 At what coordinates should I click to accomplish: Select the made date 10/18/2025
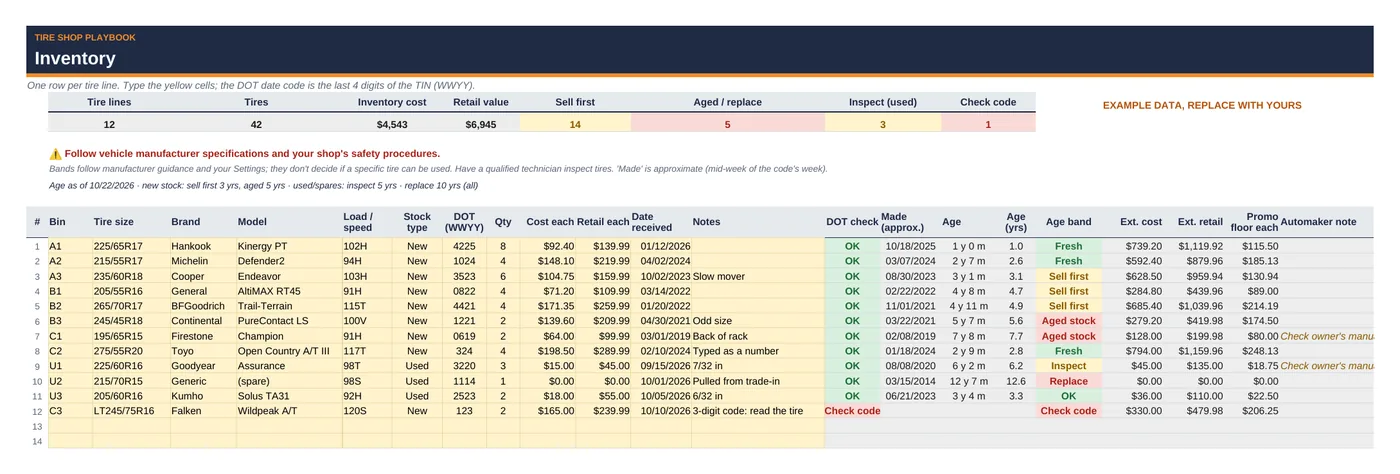click(909, 246)
